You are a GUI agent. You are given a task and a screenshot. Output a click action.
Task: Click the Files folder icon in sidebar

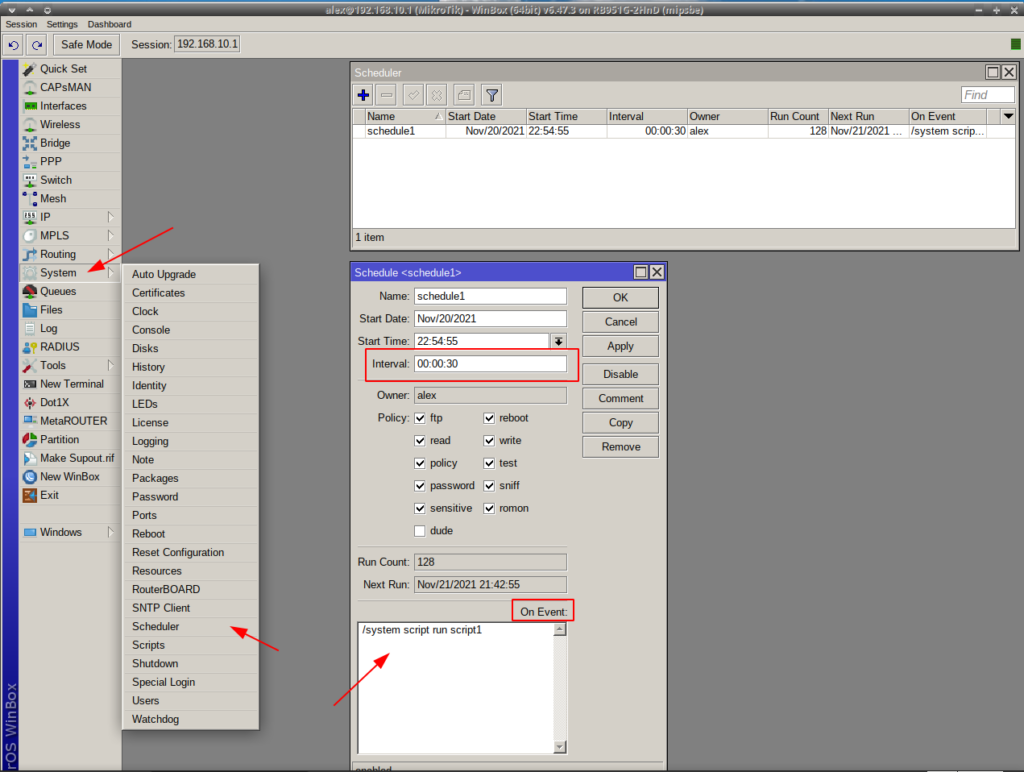(x=30, y=310)
